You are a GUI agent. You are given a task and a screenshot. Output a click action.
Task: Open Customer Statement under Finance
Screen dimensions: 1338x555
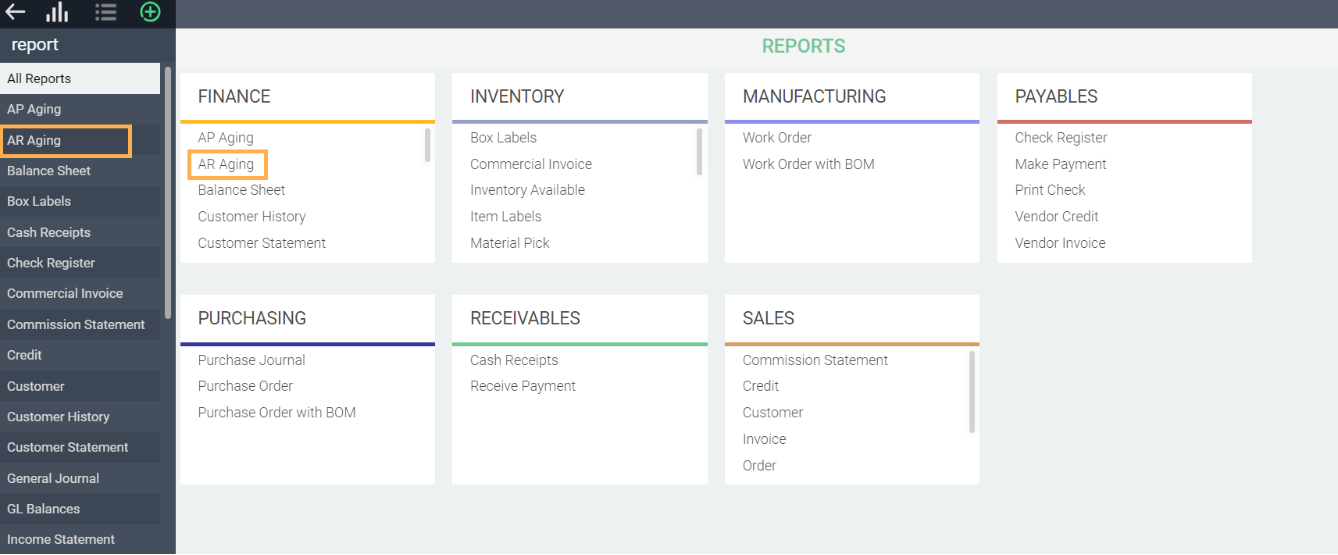(x=262, y=243)
